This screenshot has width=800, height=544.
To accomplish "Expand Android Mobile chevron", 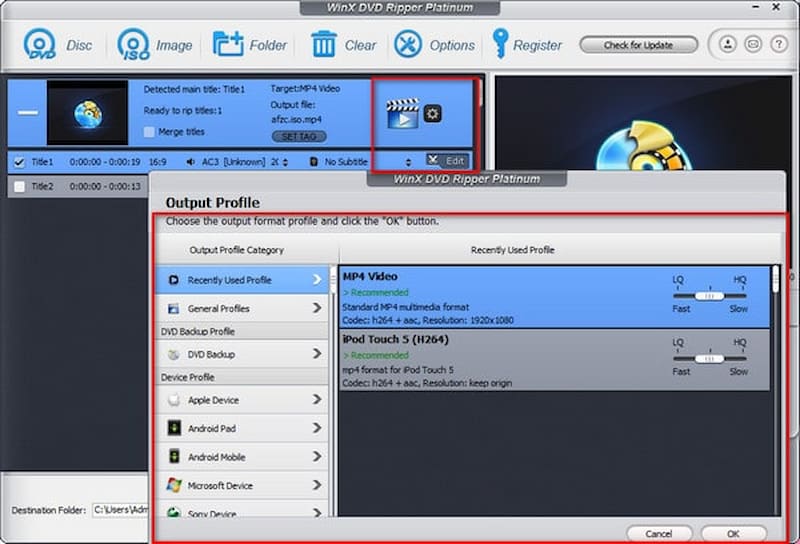I will tap(317, 456).
